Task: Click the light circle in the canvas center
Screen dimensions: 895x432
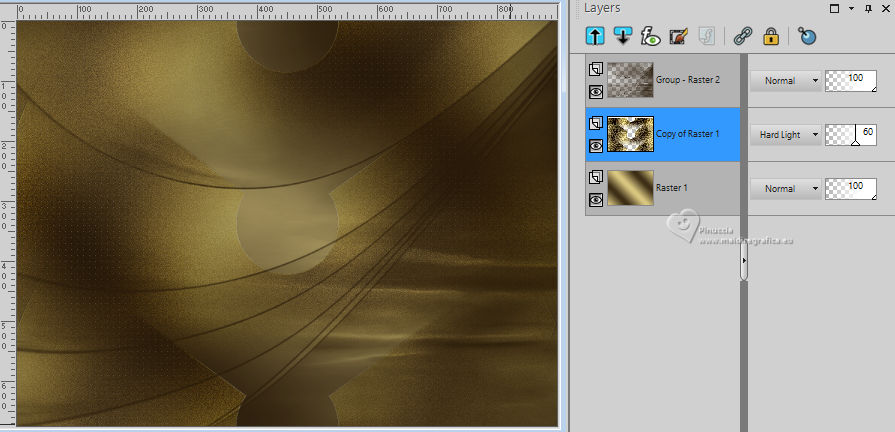Action: click(287, 226)
